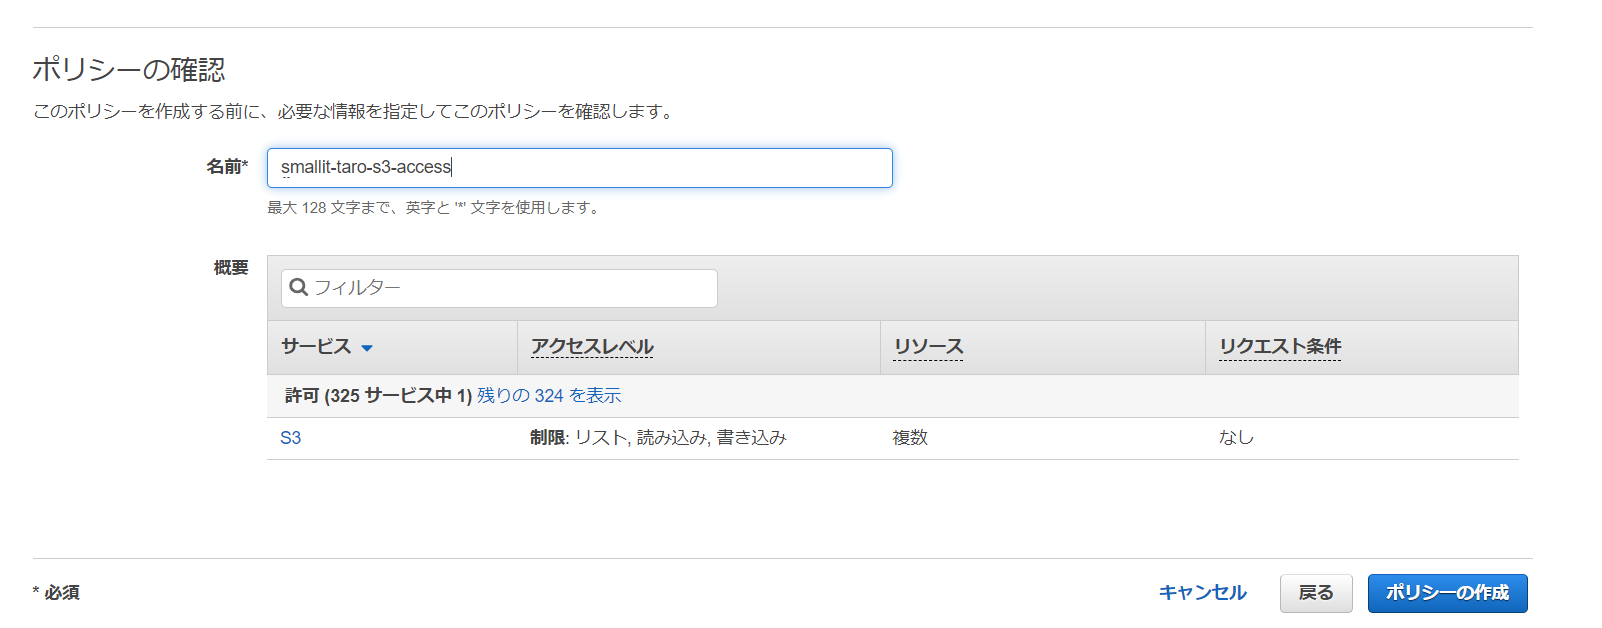Click the 複数 resource cell for S3
The height and width of the screenshot is (628, 1602).
(x=910, y=438)
